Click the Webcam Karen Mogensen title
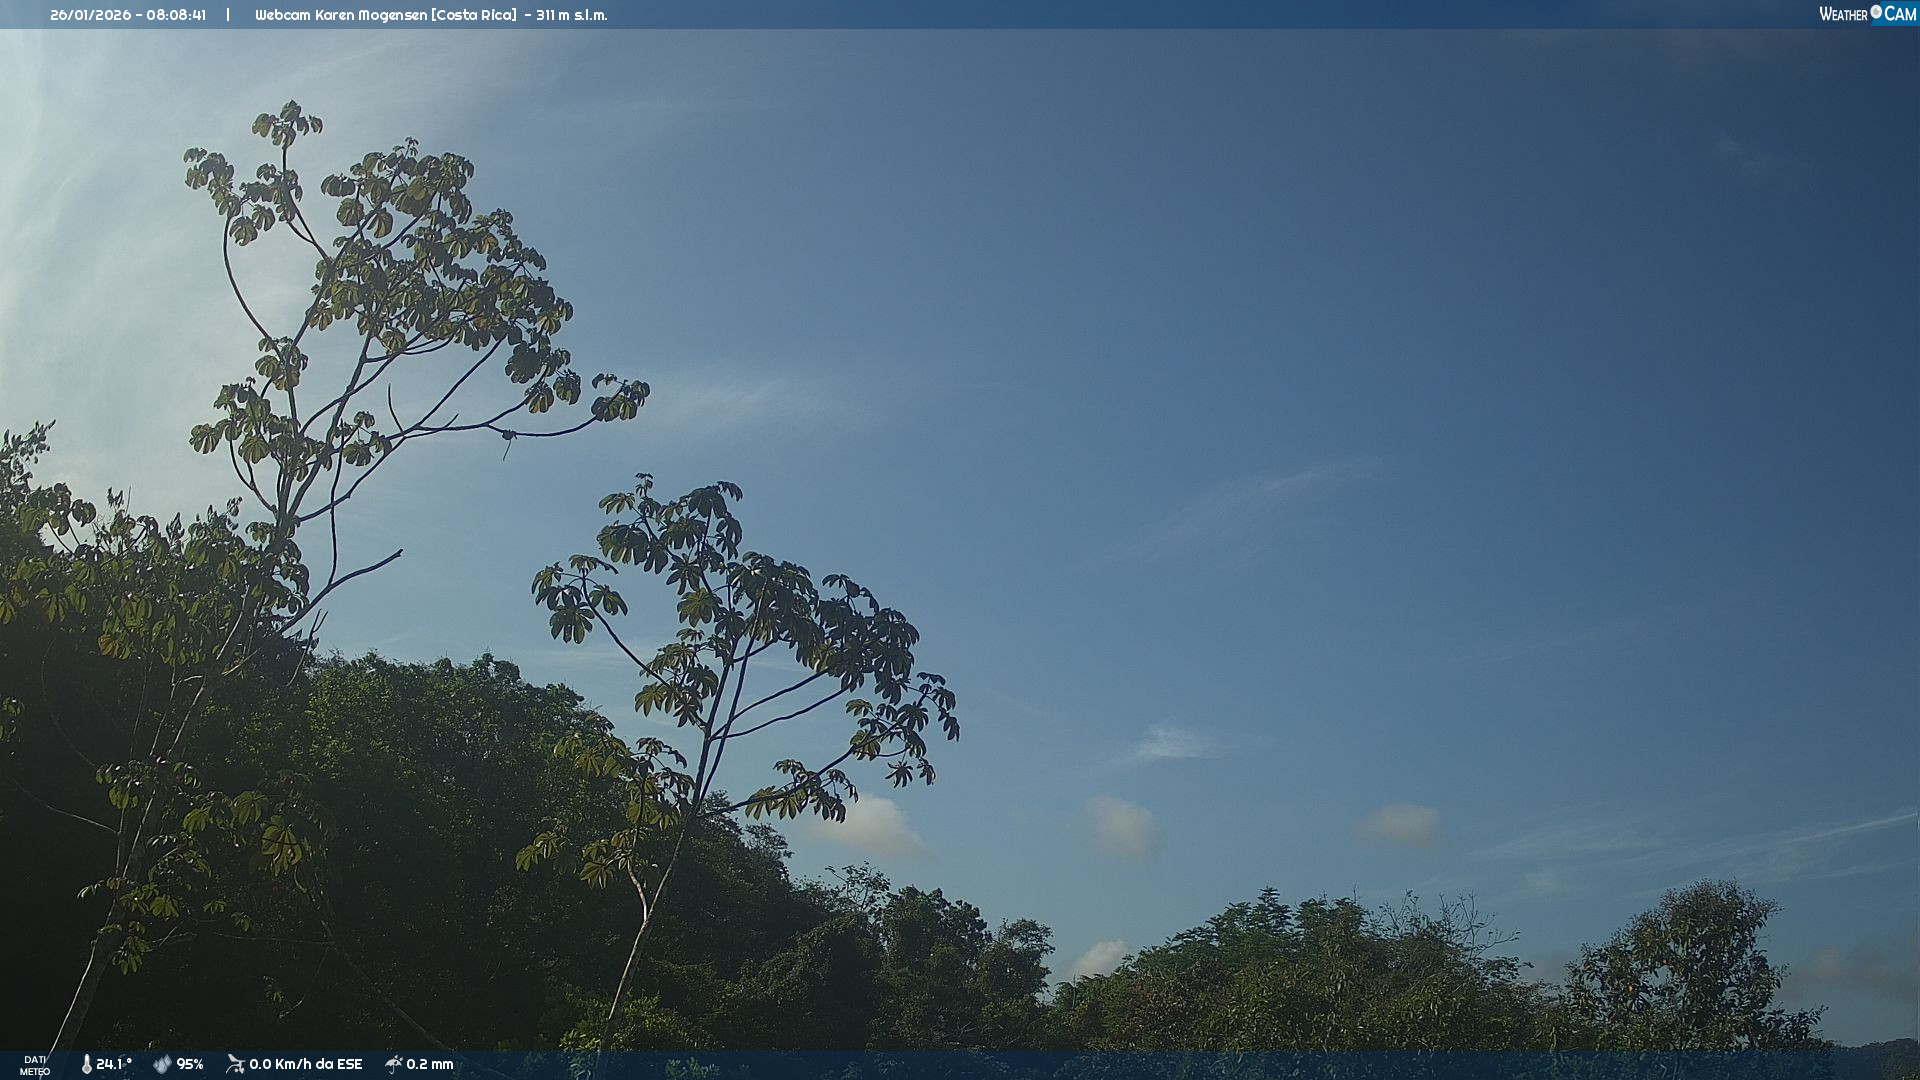The image size is (1920, 1080). coord(341,15)
